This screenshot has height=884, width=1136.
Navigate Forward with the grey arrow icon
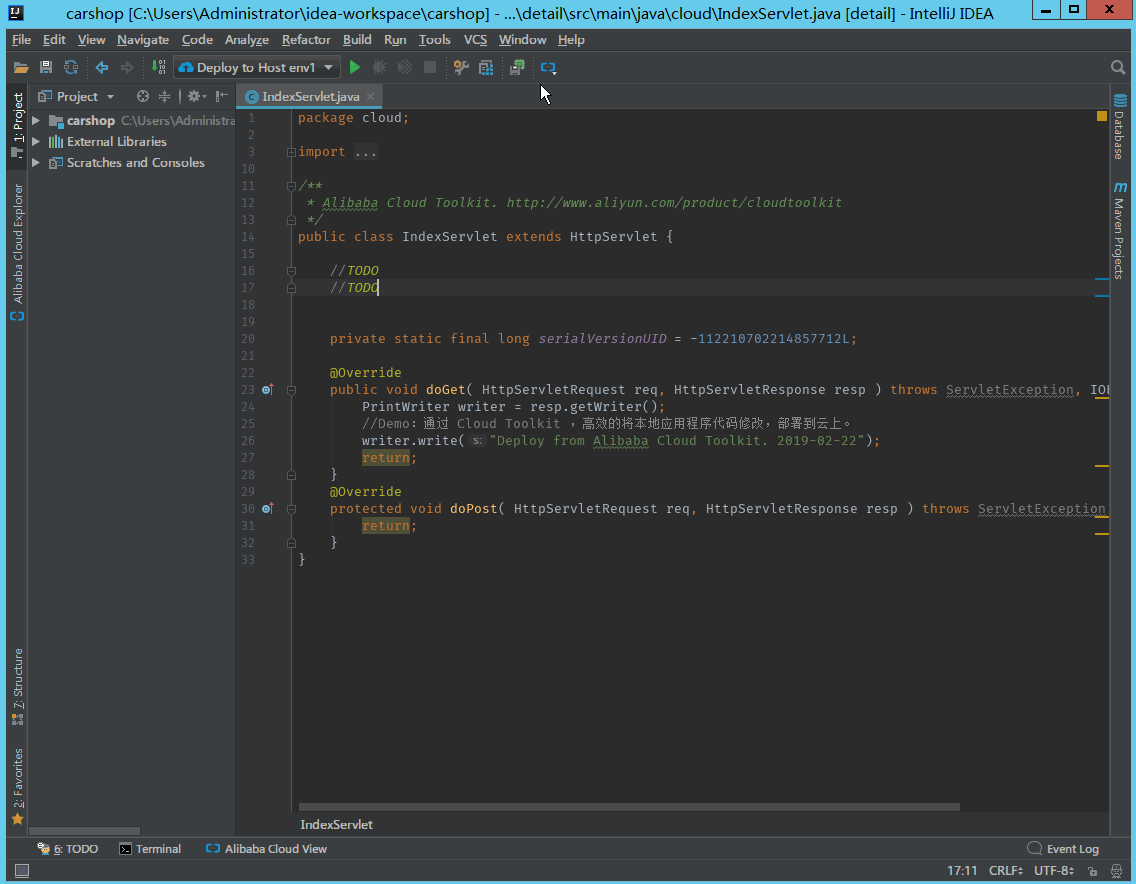coord(127,67)
